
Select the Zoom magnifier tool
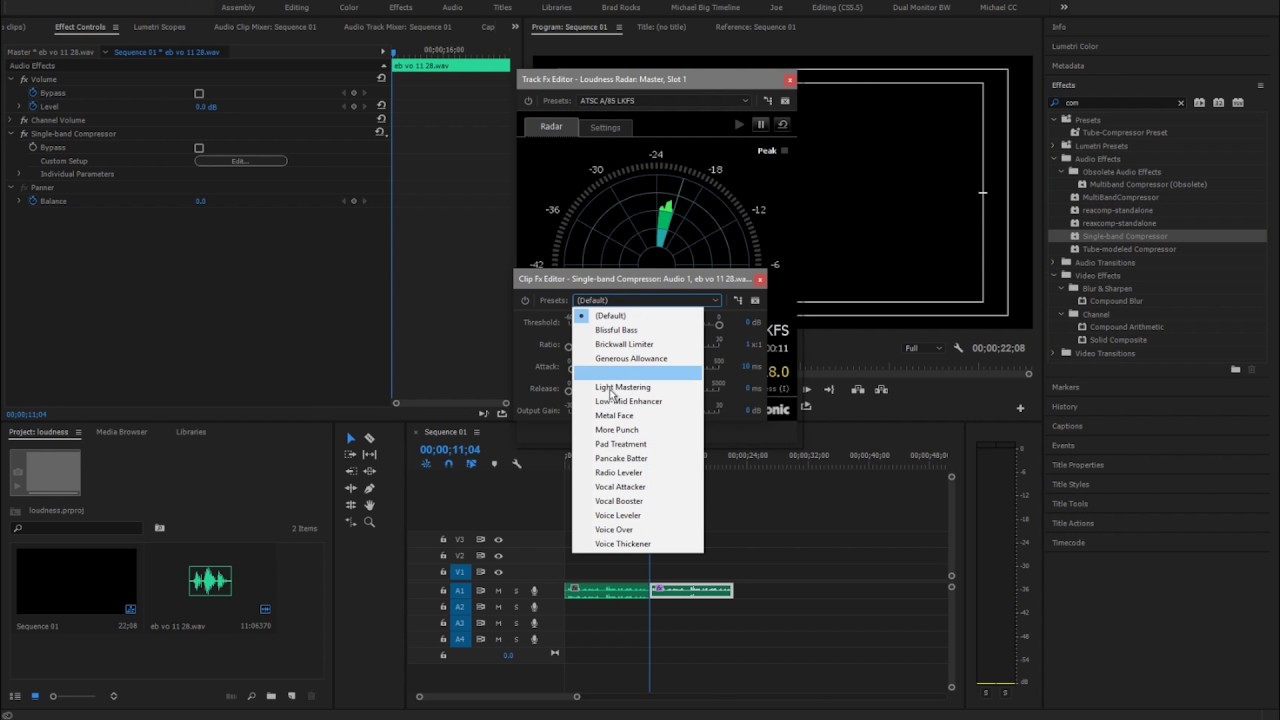point(369,522)
